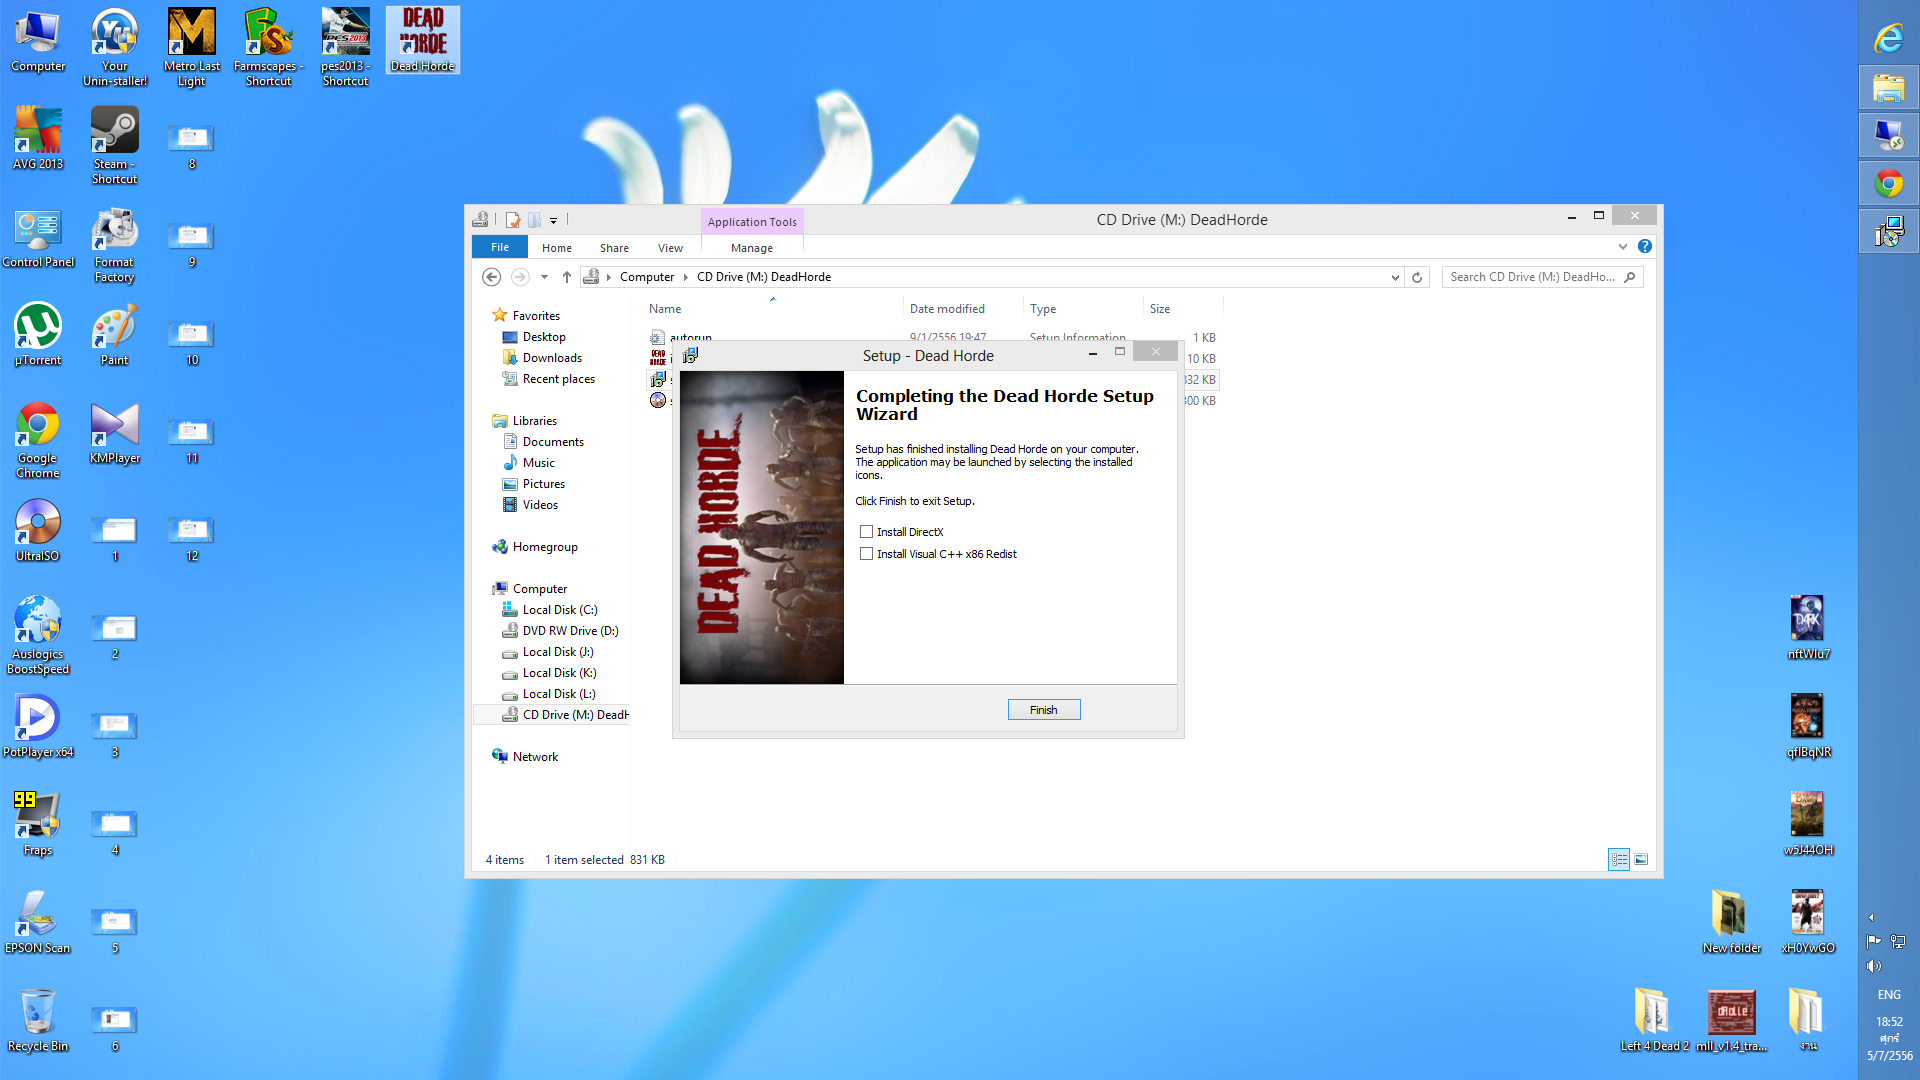The width and height of the screenshot is (1920, 1080).
Task: Check Install Visual C++ x86 Redist
Action: click(x=867, y=554)
